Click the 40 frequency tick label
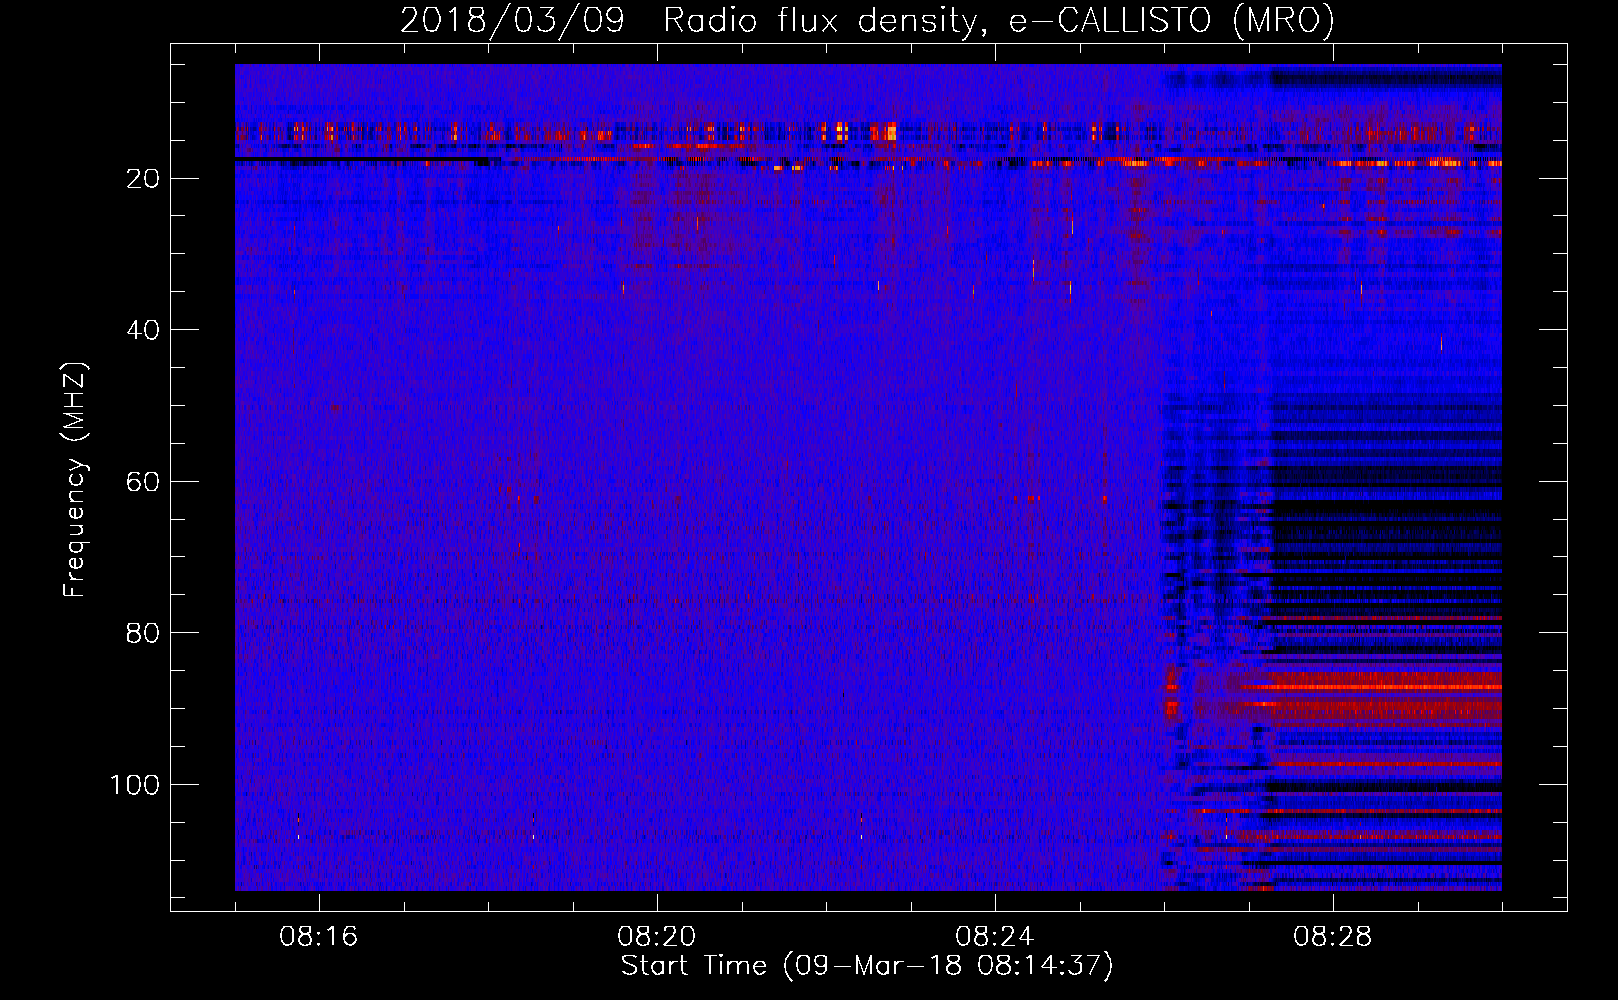The width and height of the screenshot is (1618, 1000). pos(143,330)
